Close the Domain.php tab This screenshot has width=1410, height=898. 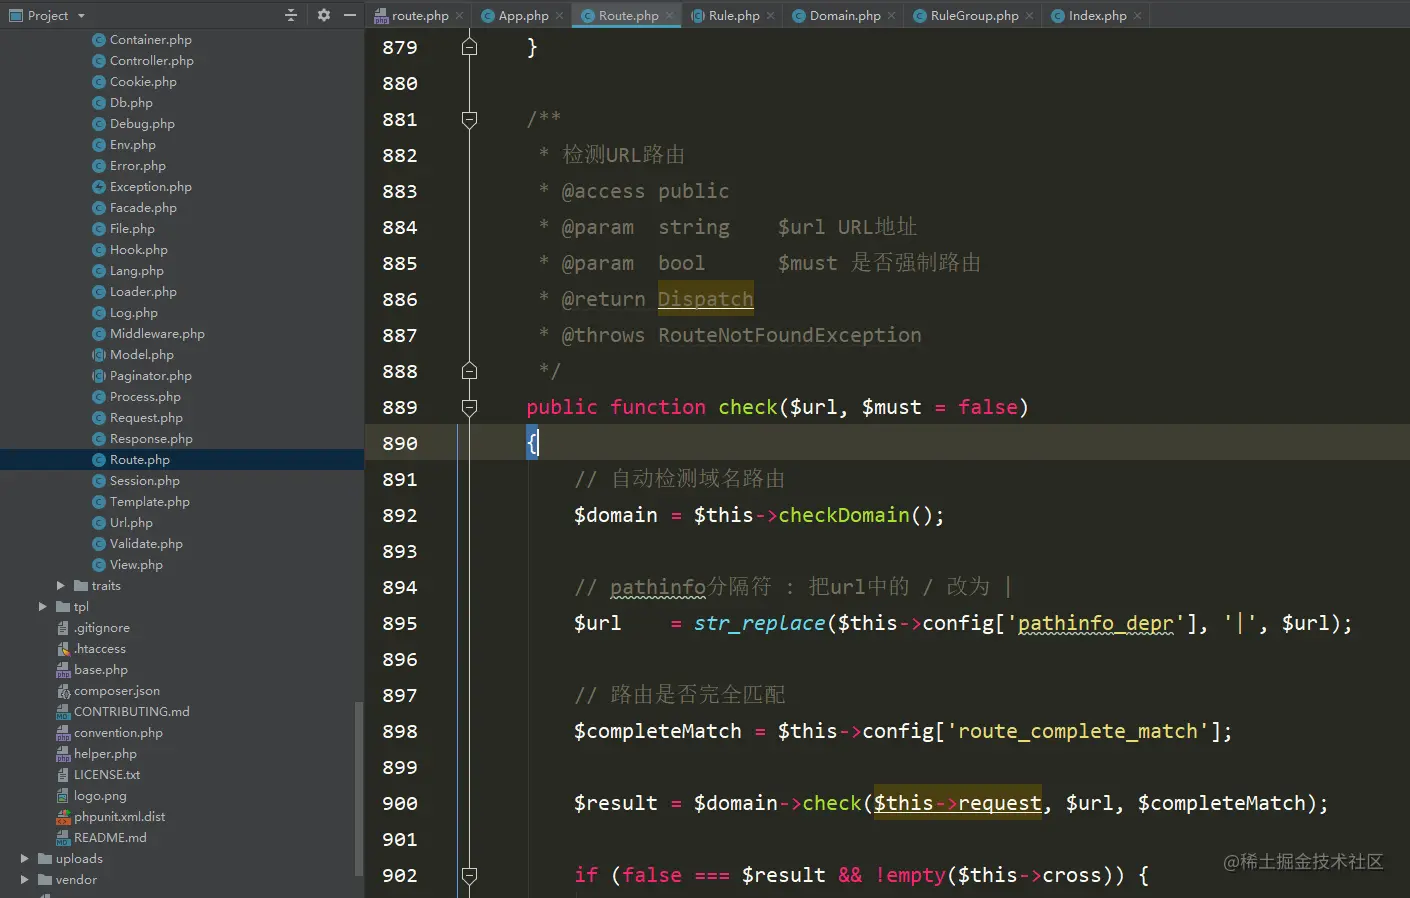coord(892,16)
